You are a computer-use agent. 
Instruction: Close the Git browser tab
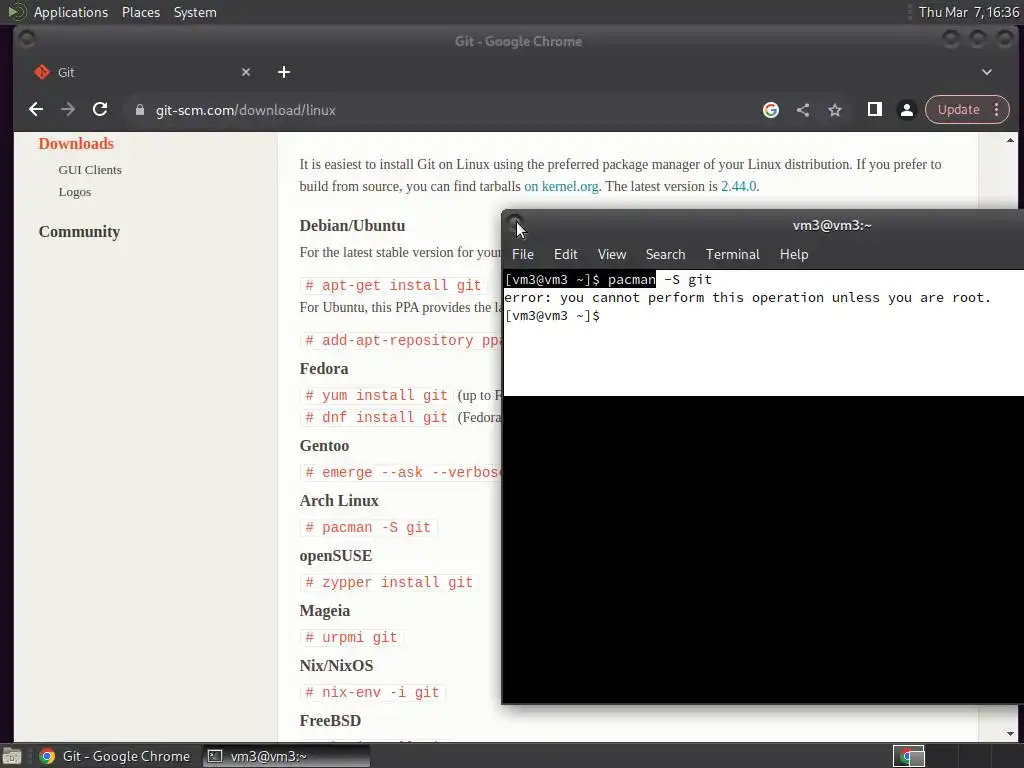246,72
